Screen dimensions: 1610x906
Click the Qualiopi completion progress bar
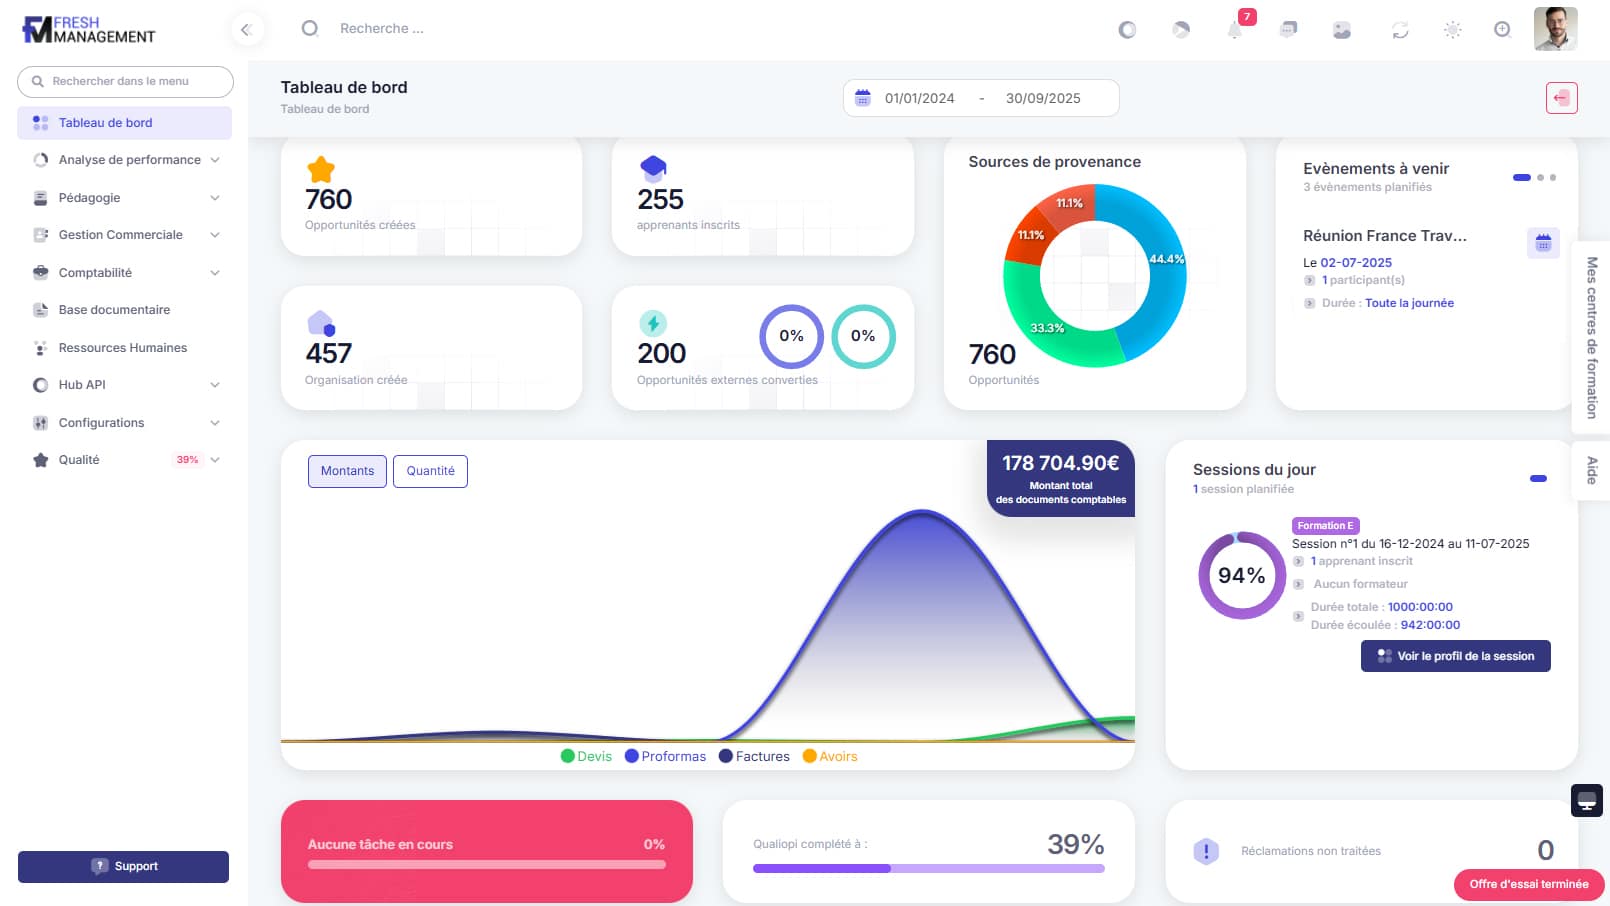929,869
